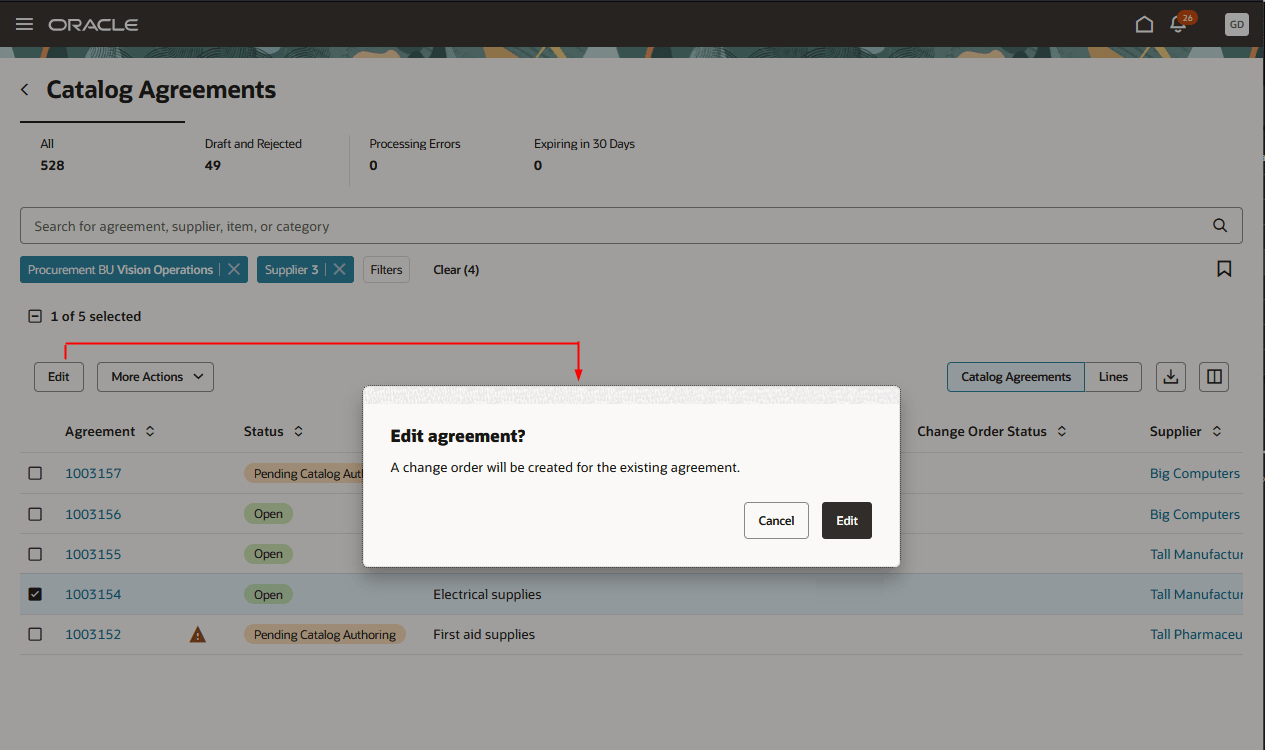Open the manage columns layout icon

(x=1213, y=377)
